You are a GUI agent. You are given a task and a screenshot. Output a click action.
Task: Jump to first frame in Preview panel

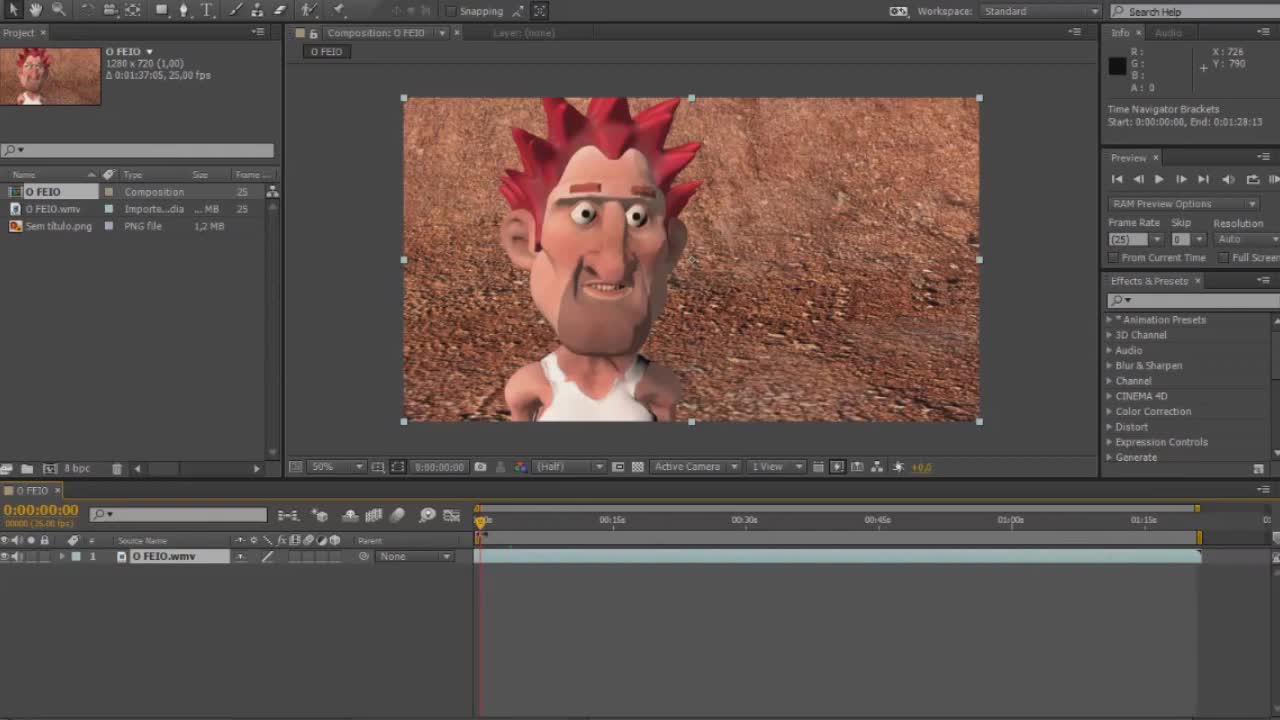[1117, 180]
